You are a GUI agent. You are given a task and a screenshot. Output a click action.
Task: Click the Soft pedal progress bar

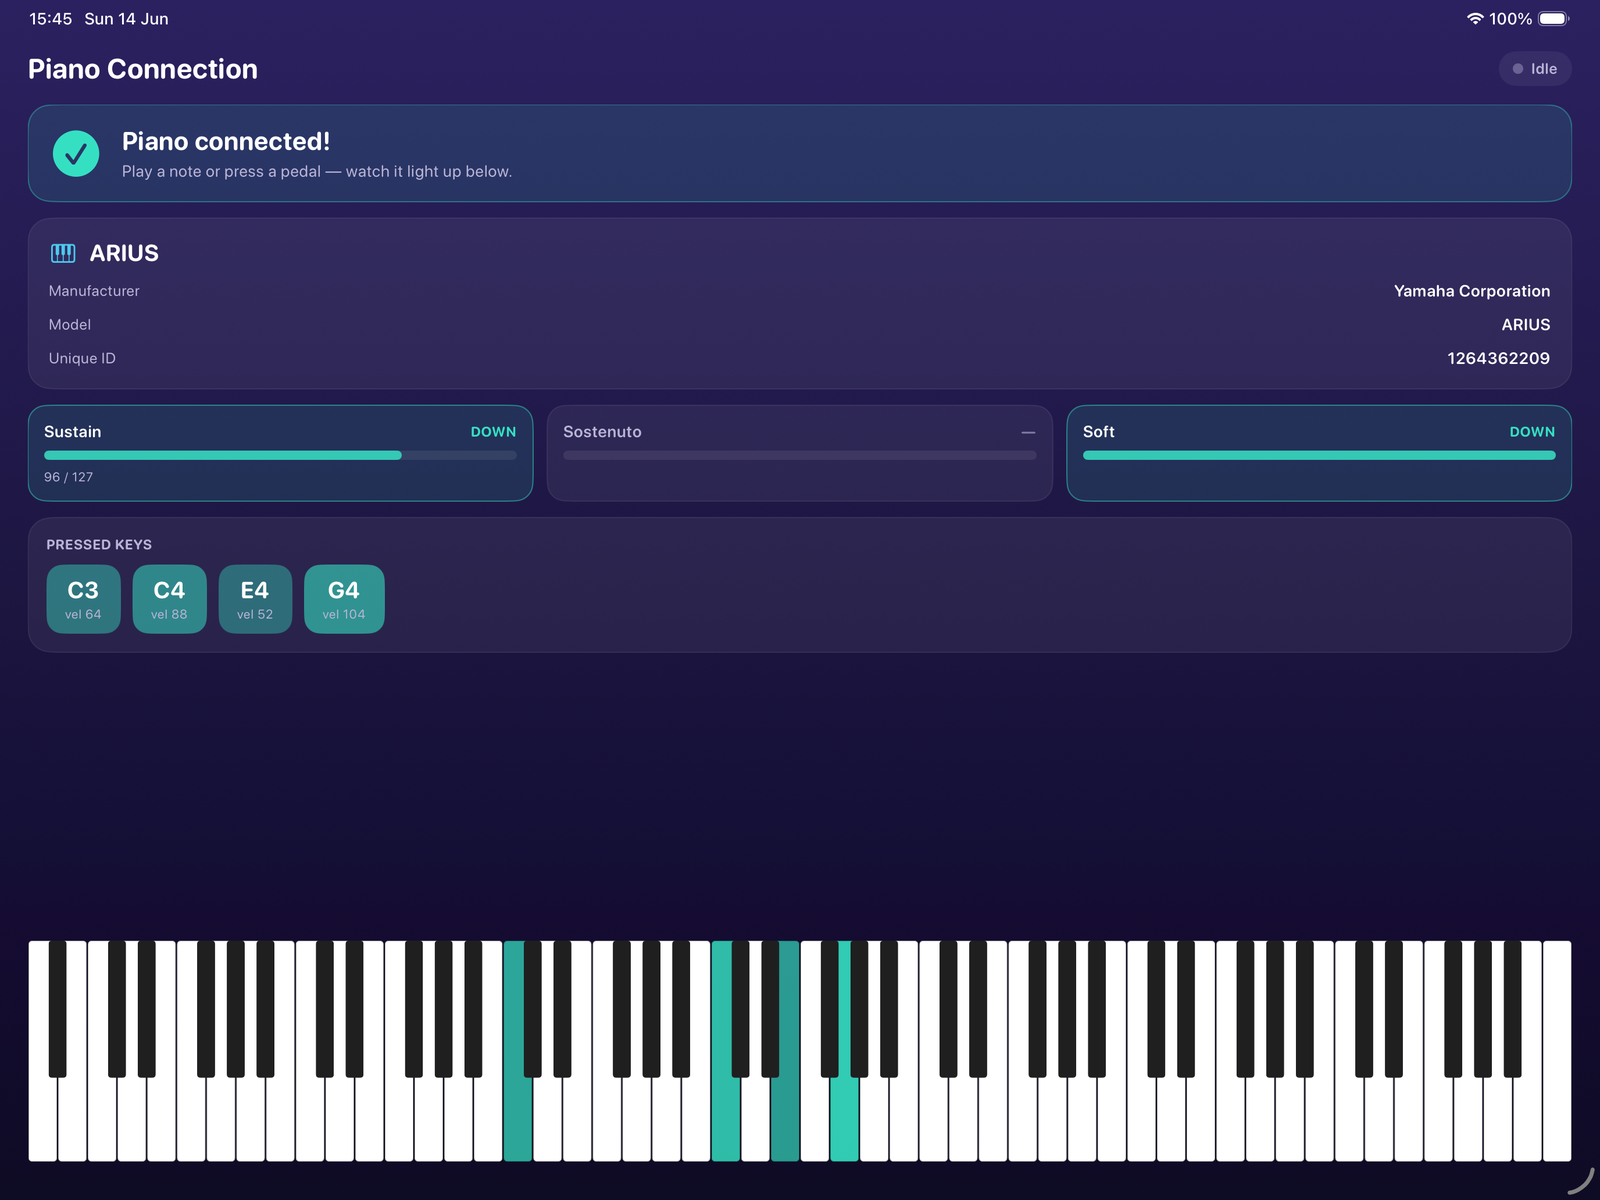1319,455
